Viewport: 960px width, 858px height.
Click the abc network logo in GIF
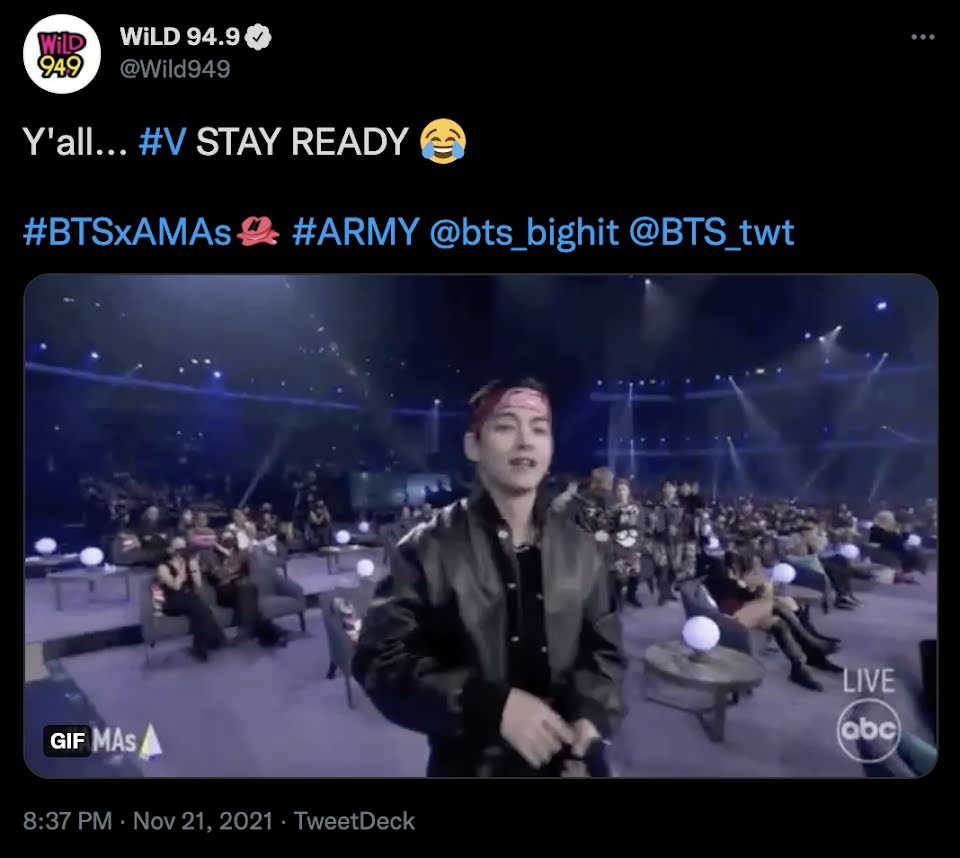(x=869, y=730)
